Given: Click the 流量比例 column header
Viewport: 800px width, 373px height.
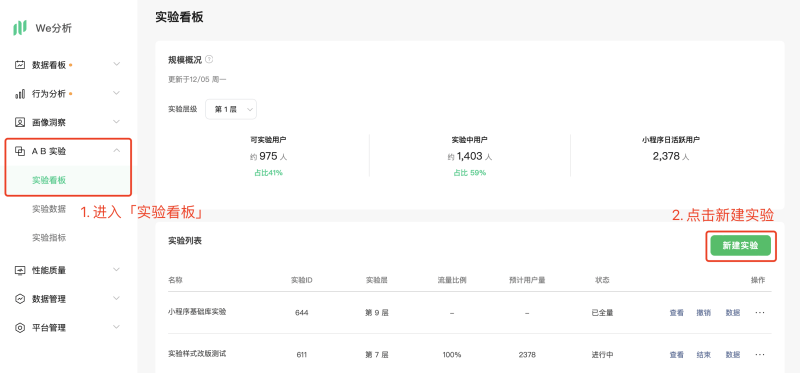Looking at the screenshot, I should coord(452,280).
